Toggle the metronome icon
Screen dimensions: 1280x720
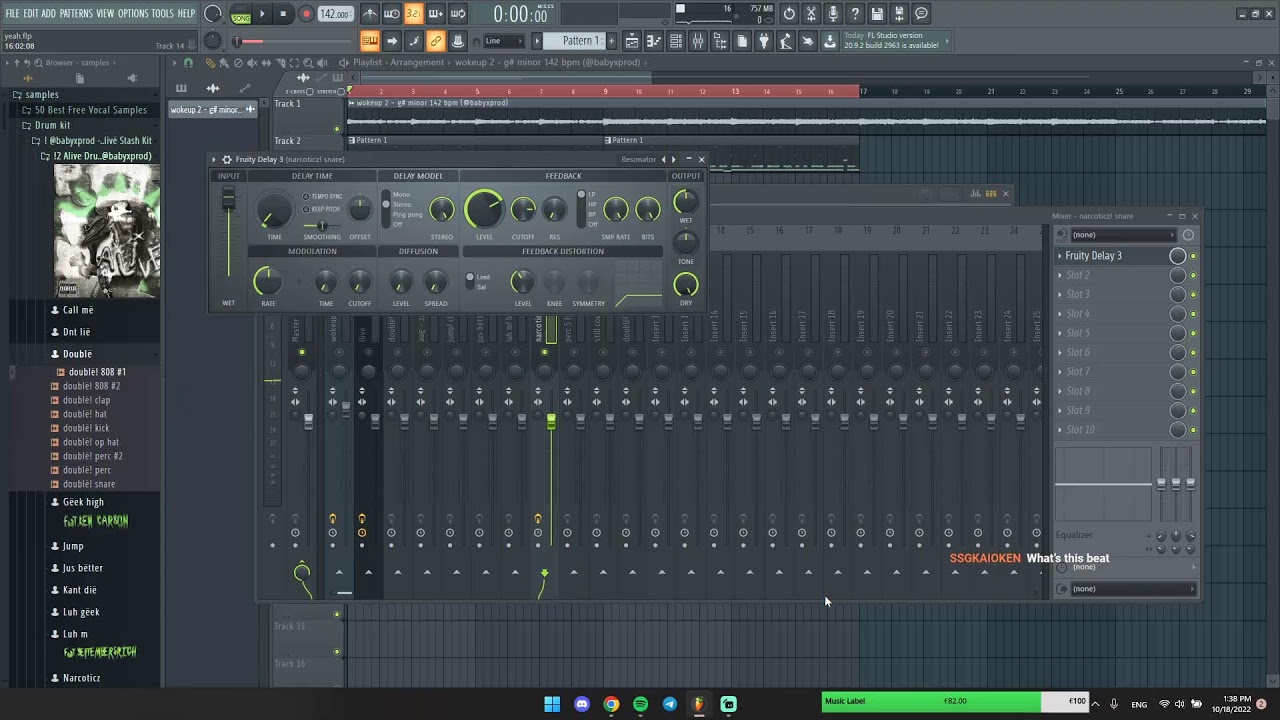click(x=370, y=14)
